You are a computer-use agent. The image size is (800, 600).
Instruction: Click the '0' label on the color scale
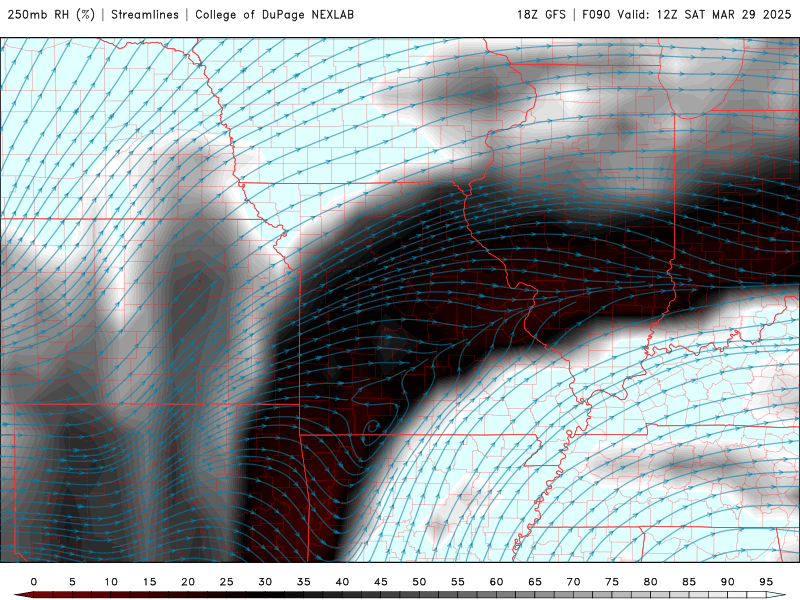[34, 582]
